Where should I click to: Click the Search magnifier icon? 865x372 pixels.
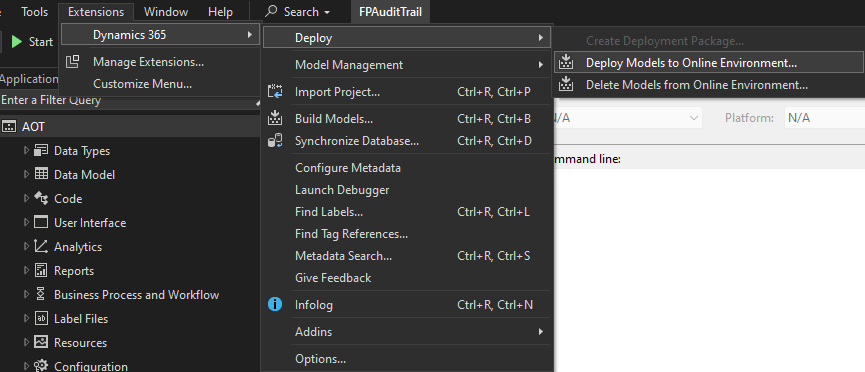click(271, 11)
